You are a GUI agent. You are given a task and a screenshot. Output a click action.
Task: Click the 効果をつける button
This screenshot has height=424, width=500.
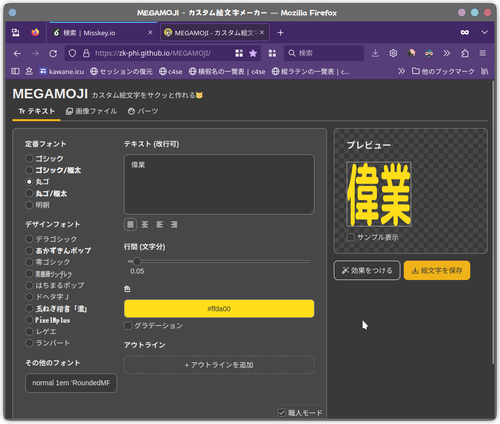(x=367, y=270)
